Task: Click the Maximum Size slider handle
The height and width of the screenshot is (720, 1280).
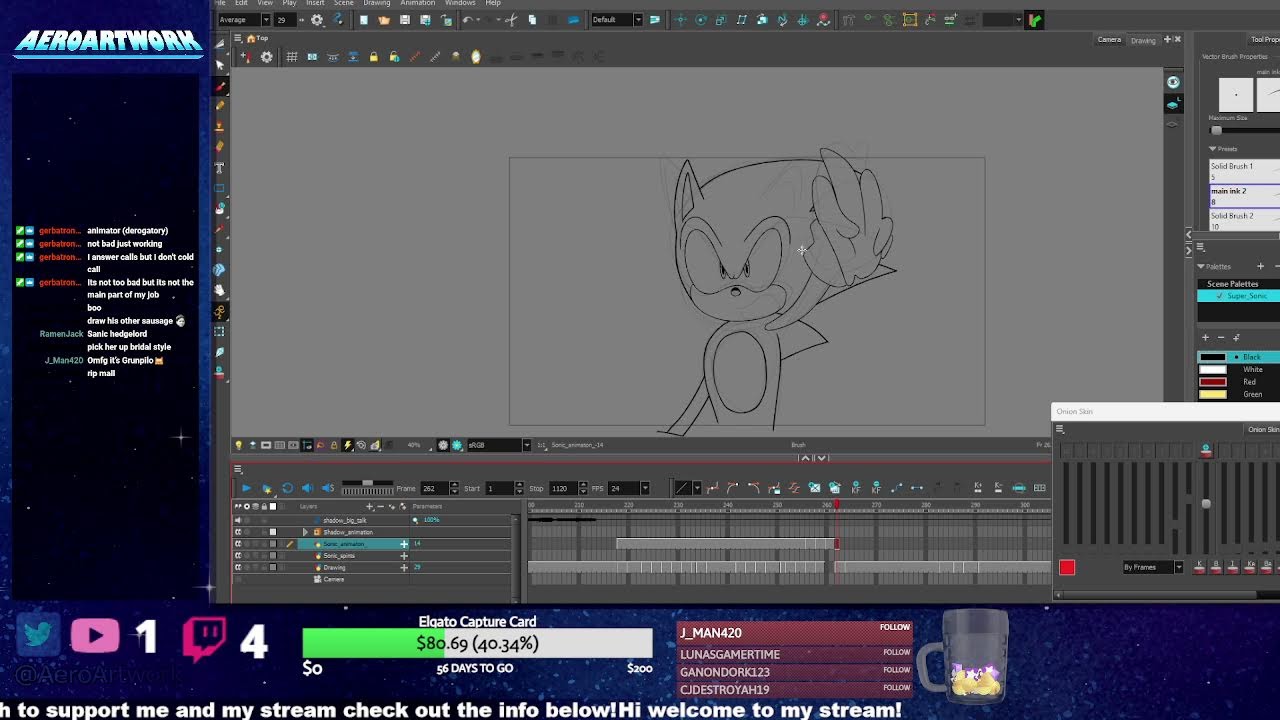Action: click(1216, 130)
